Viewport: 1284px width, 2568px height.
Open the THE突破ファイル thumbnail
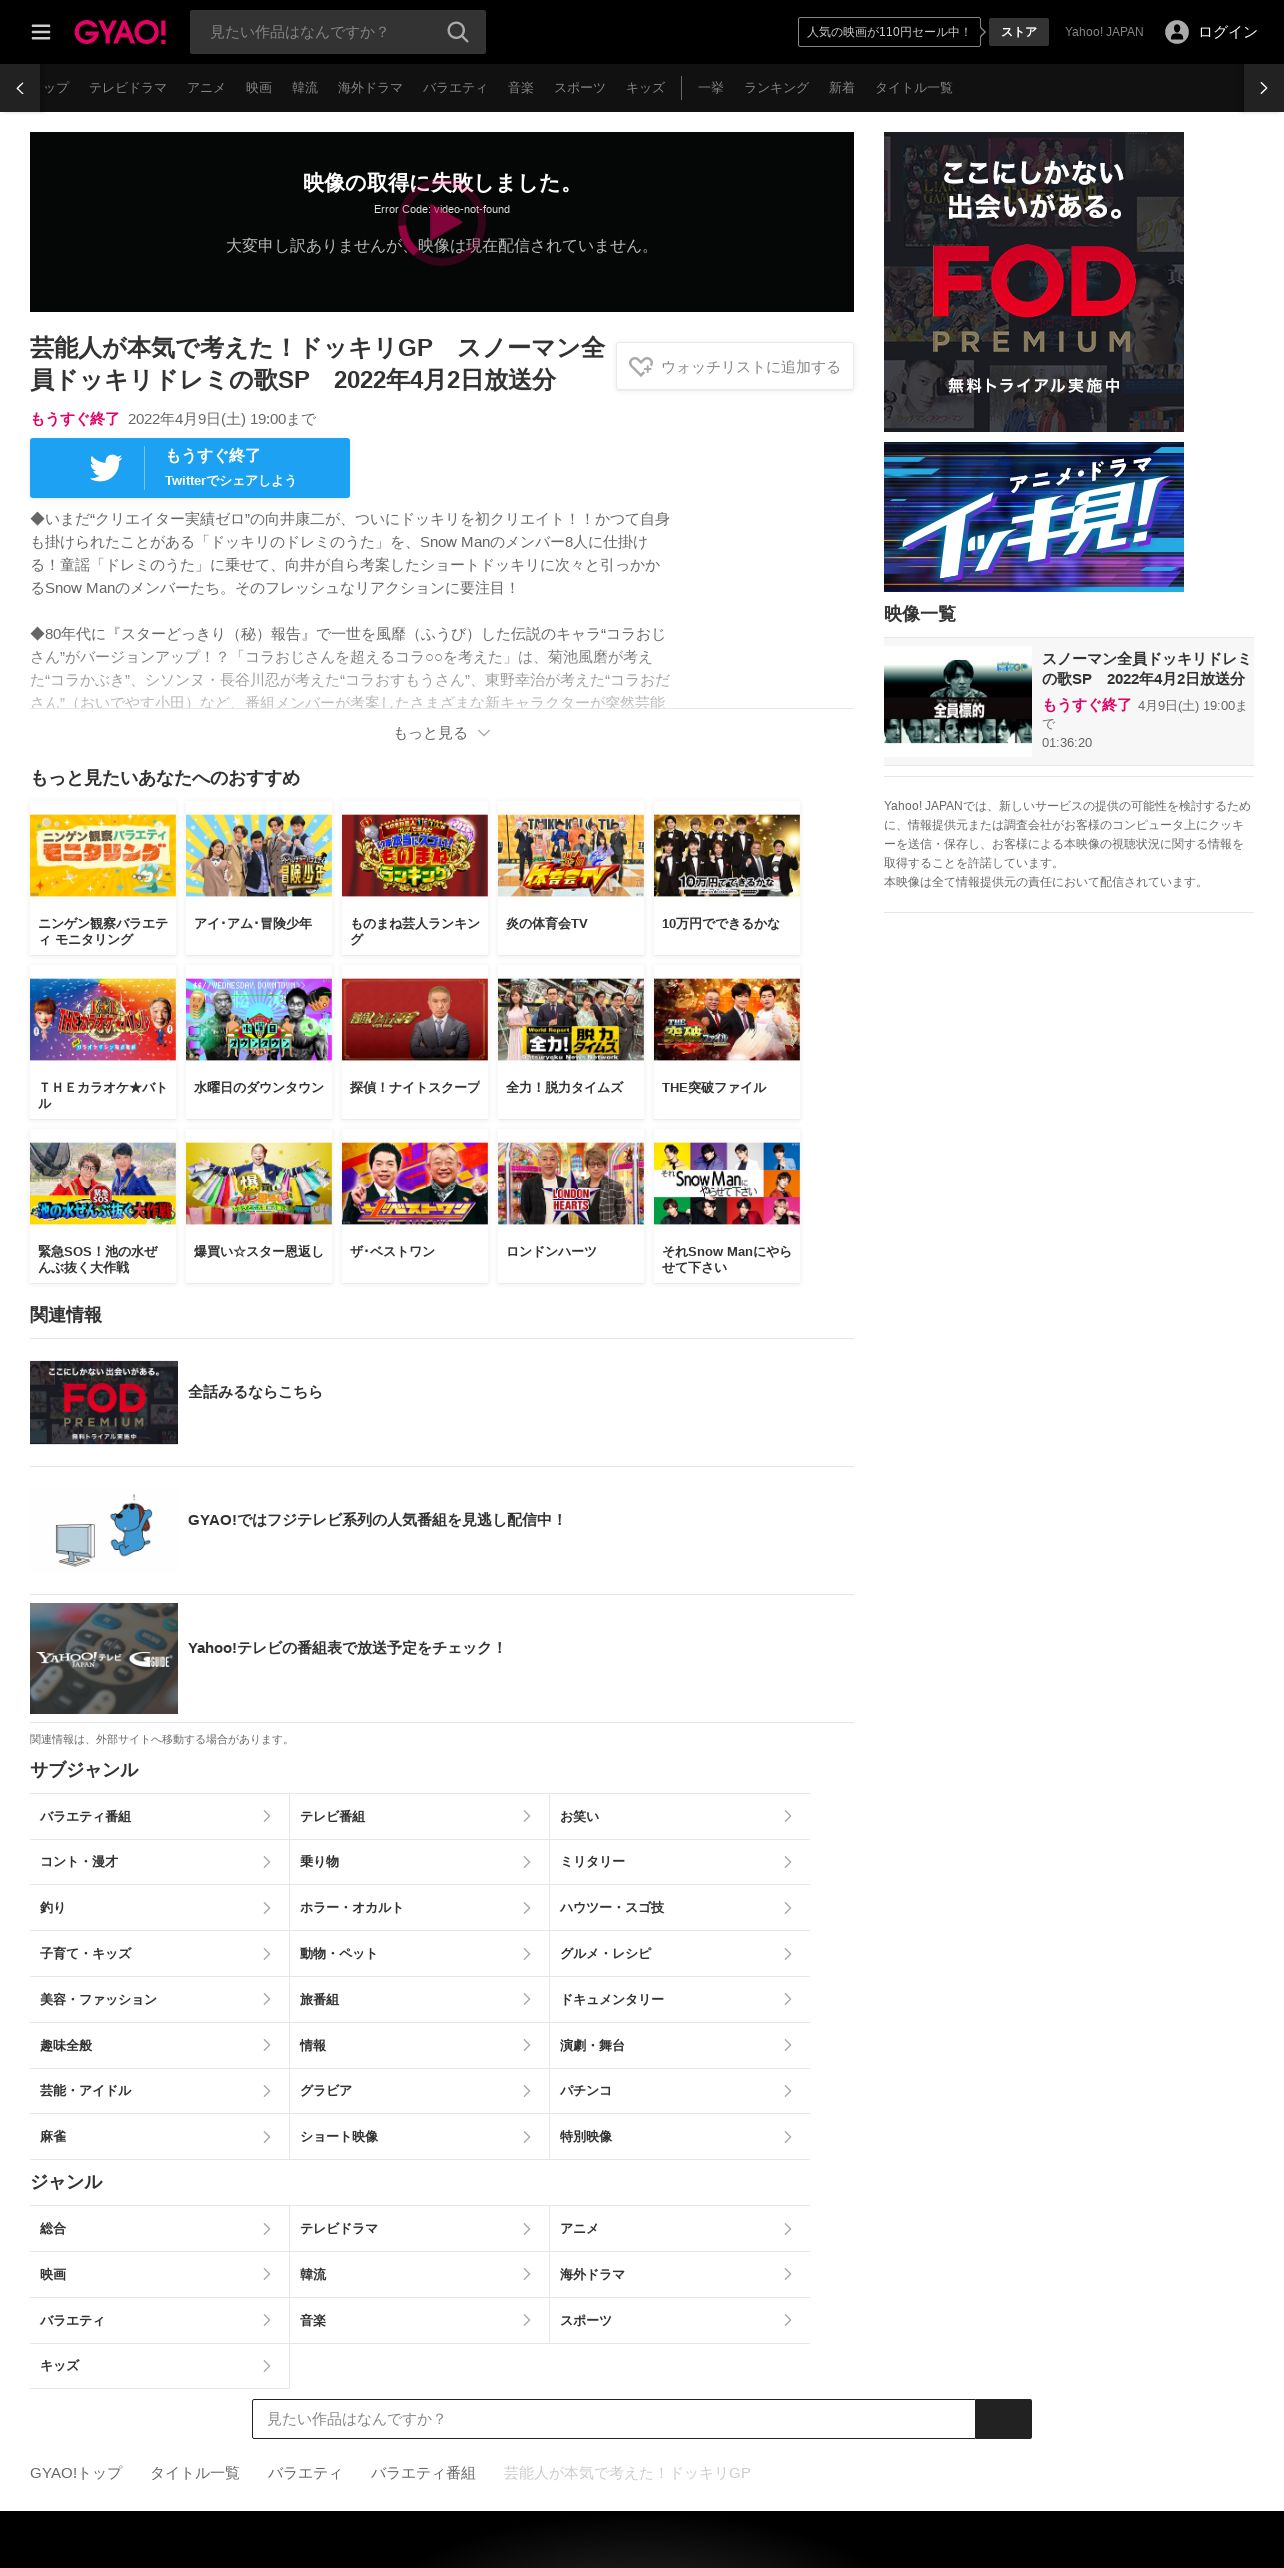[727, 1019]
